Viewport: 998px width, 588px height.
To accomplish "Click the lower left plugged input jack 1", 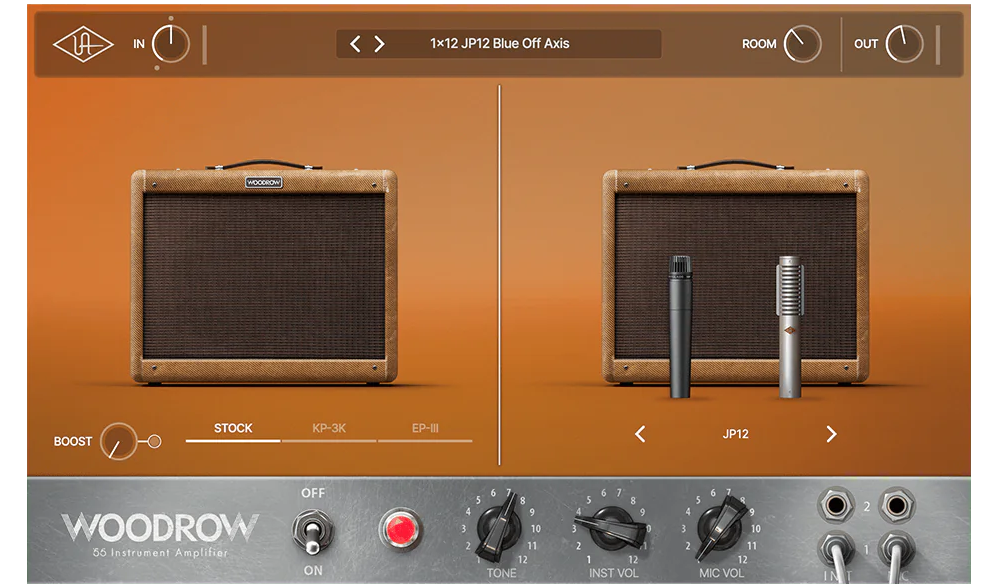I will click(x=836, y=552).
